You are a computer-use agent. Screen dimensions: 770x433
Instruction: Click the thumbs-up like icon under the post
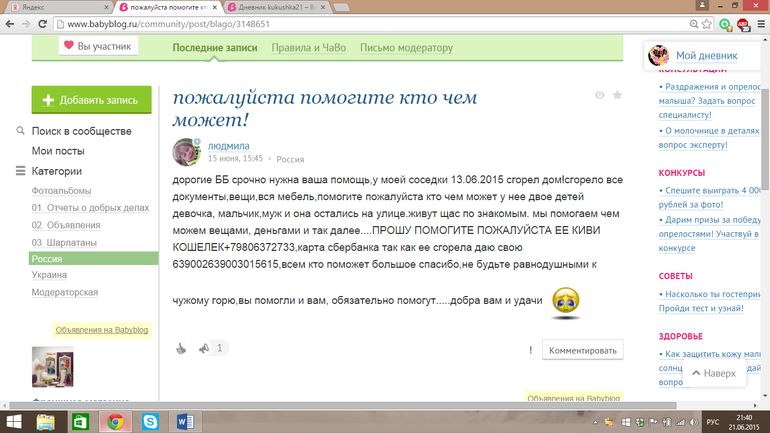point(181,349)
